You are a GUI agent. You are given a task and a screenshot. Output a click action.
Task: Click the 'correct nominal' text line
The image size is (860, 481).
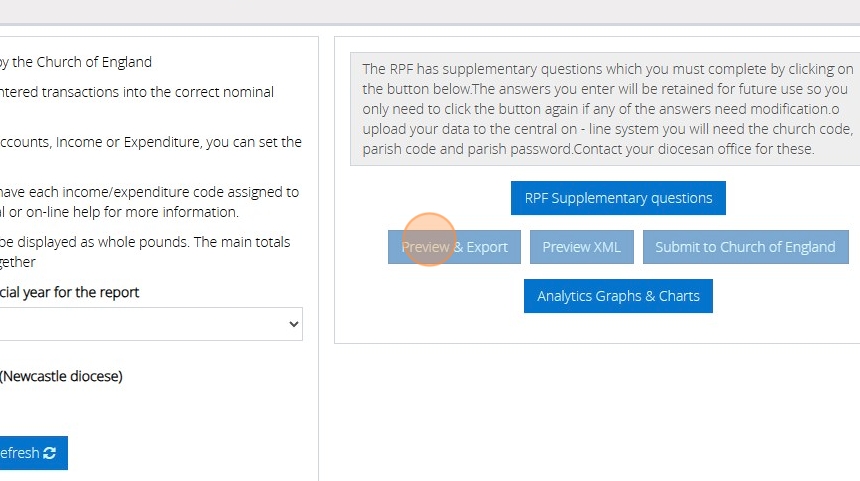[x=137, y=92]
